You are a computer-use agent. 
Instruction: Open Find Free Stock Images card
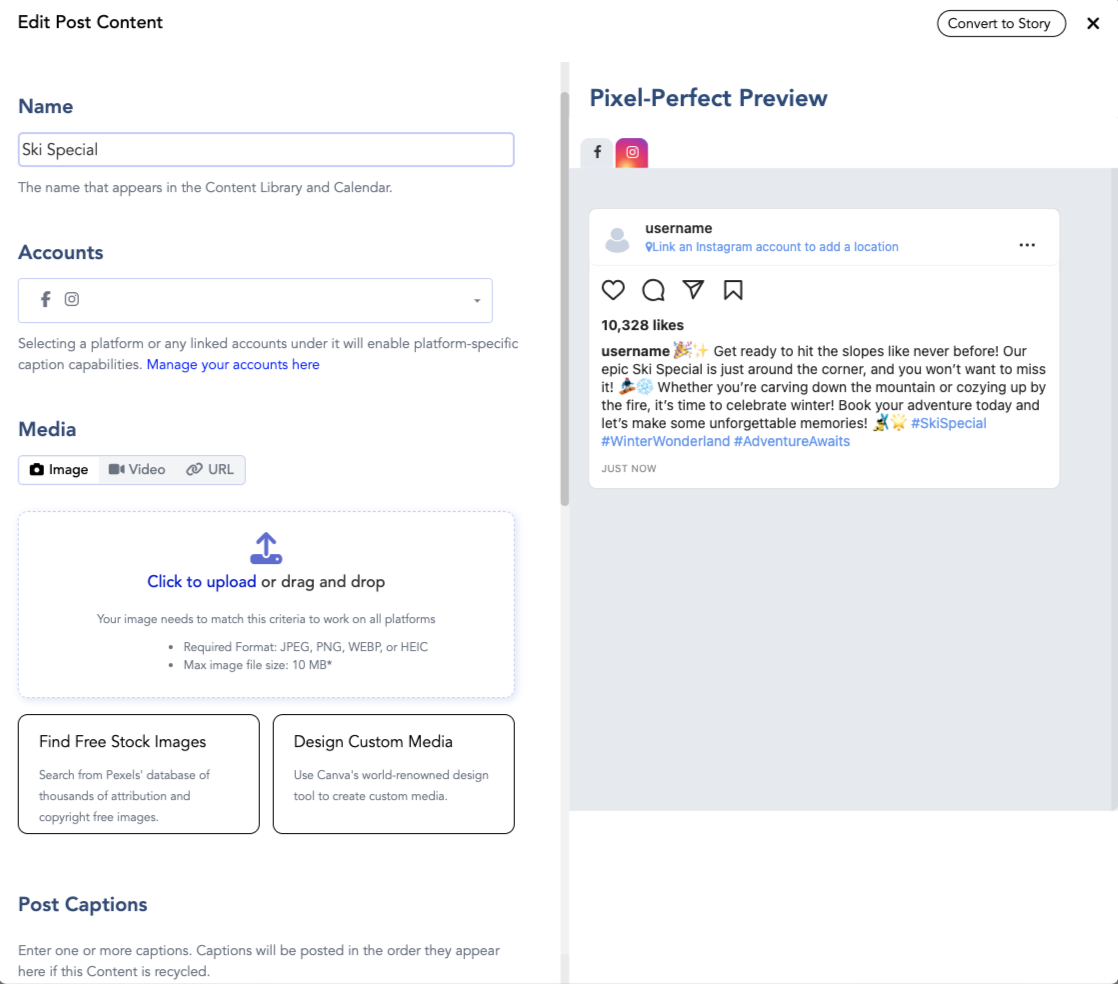138,774
